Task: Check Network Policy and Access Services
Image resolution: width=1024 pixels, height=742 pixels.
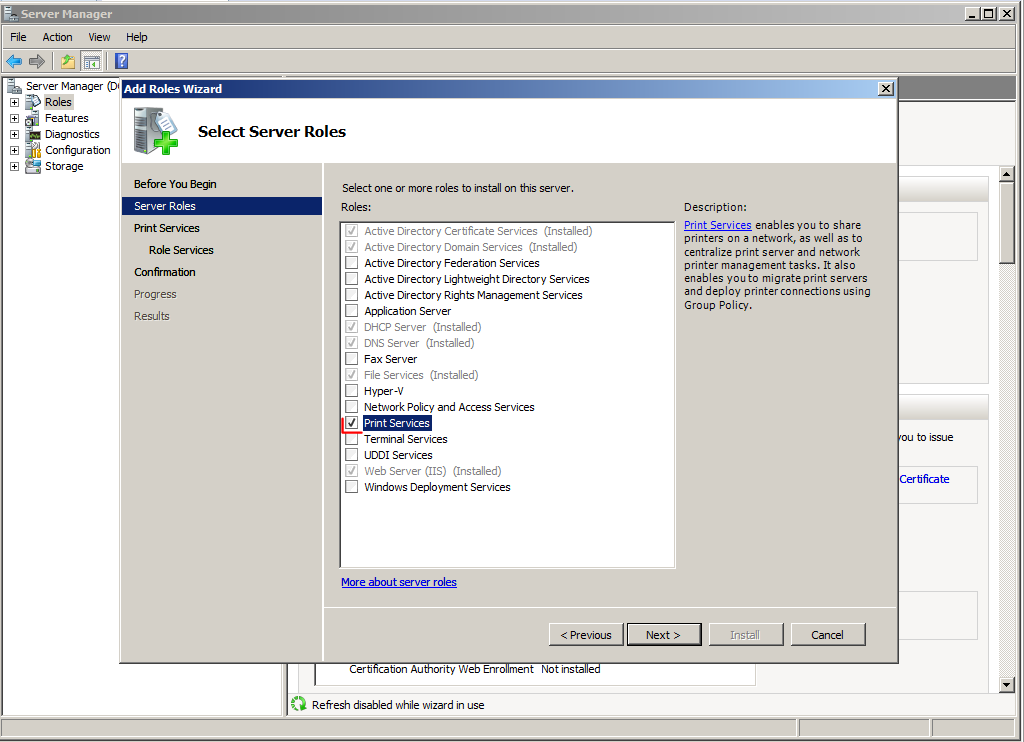Action: click(351, 407)
